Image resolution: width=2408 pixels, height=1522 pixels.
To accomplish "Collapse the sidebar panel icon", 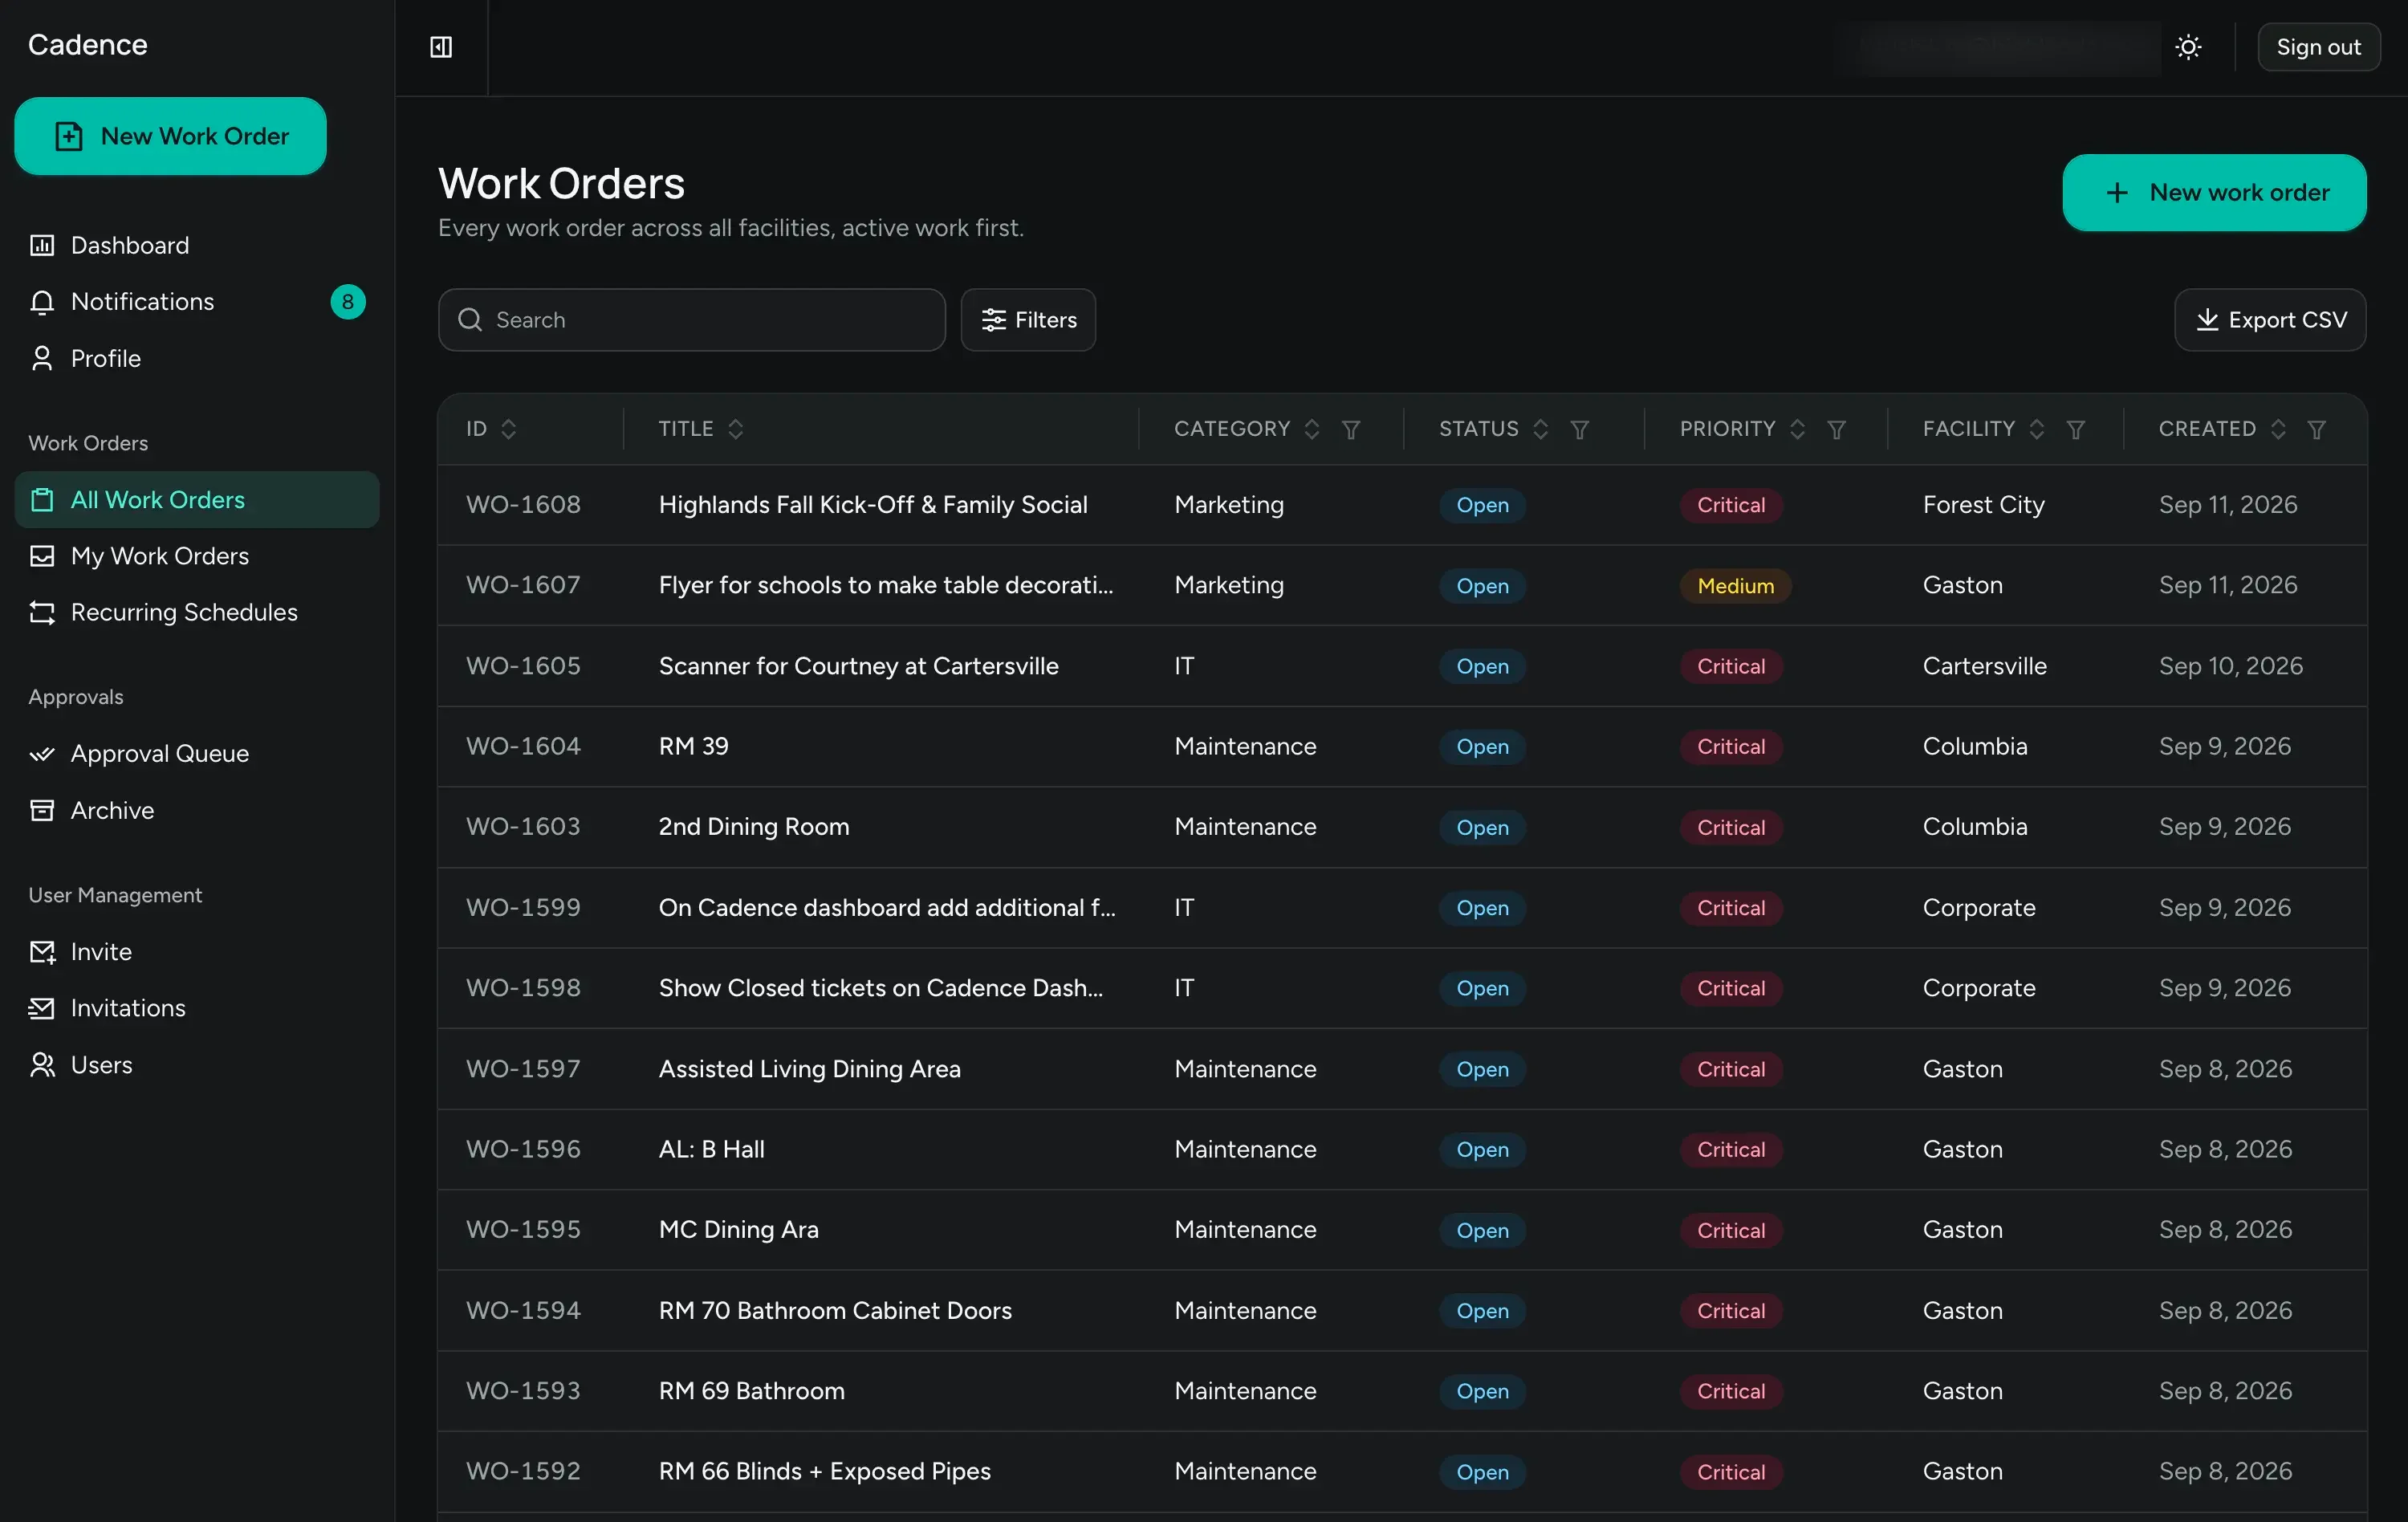I will [441, 47].
